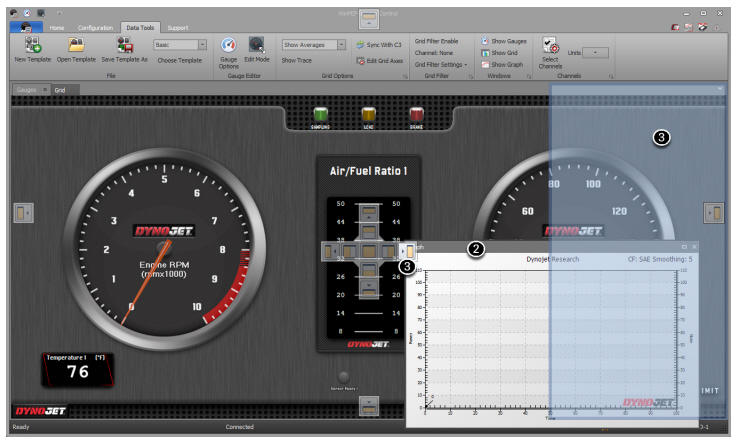737x445 pixels.
Task: Click the Open Template folder icon
Action: tap(76, 44)
